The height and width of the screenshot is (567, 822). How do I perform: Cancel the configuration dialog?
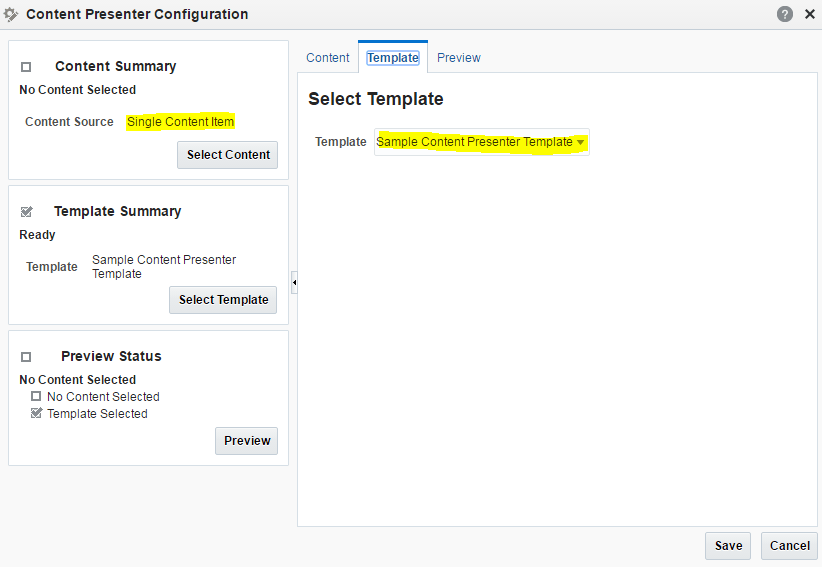click(x=789, y=546)
